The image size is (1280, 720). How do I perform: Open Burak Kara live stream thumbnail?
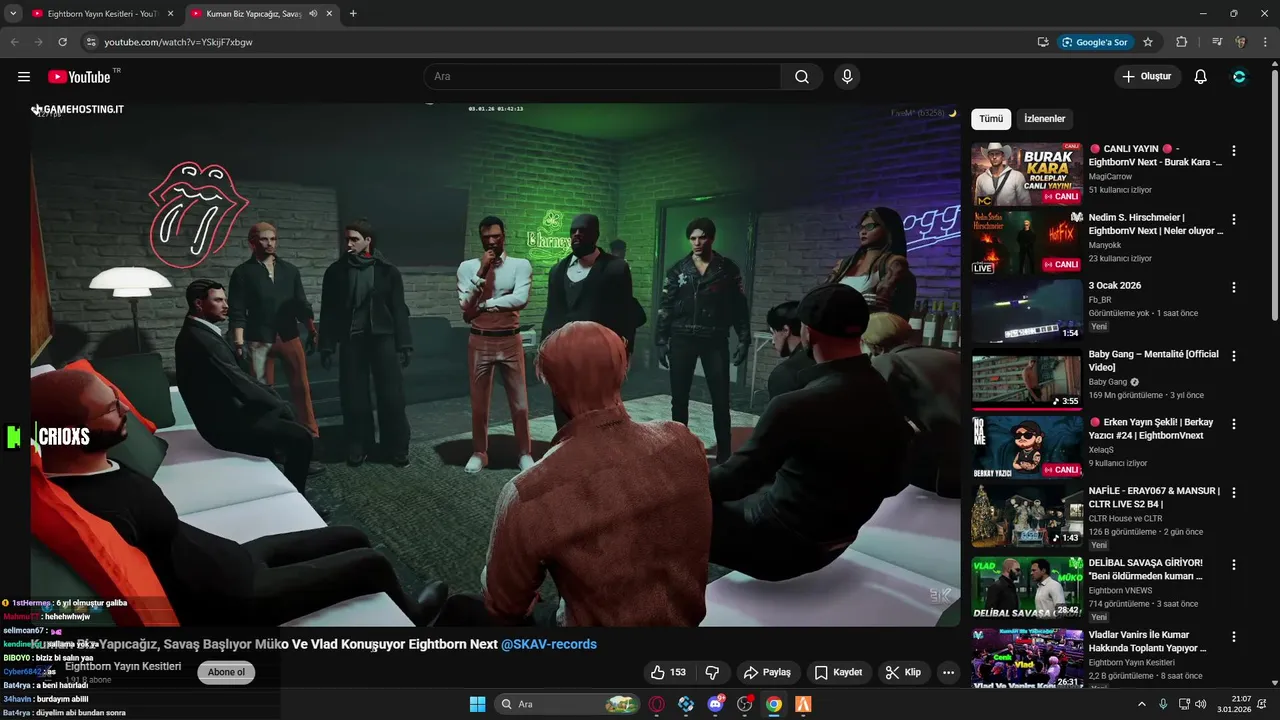point(1027,174)
